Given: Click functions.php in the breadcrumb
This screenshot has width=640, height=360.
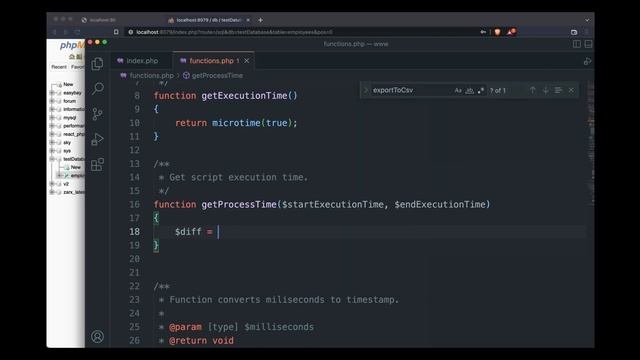Looking at the screenshot, I should tap(151, 76).
